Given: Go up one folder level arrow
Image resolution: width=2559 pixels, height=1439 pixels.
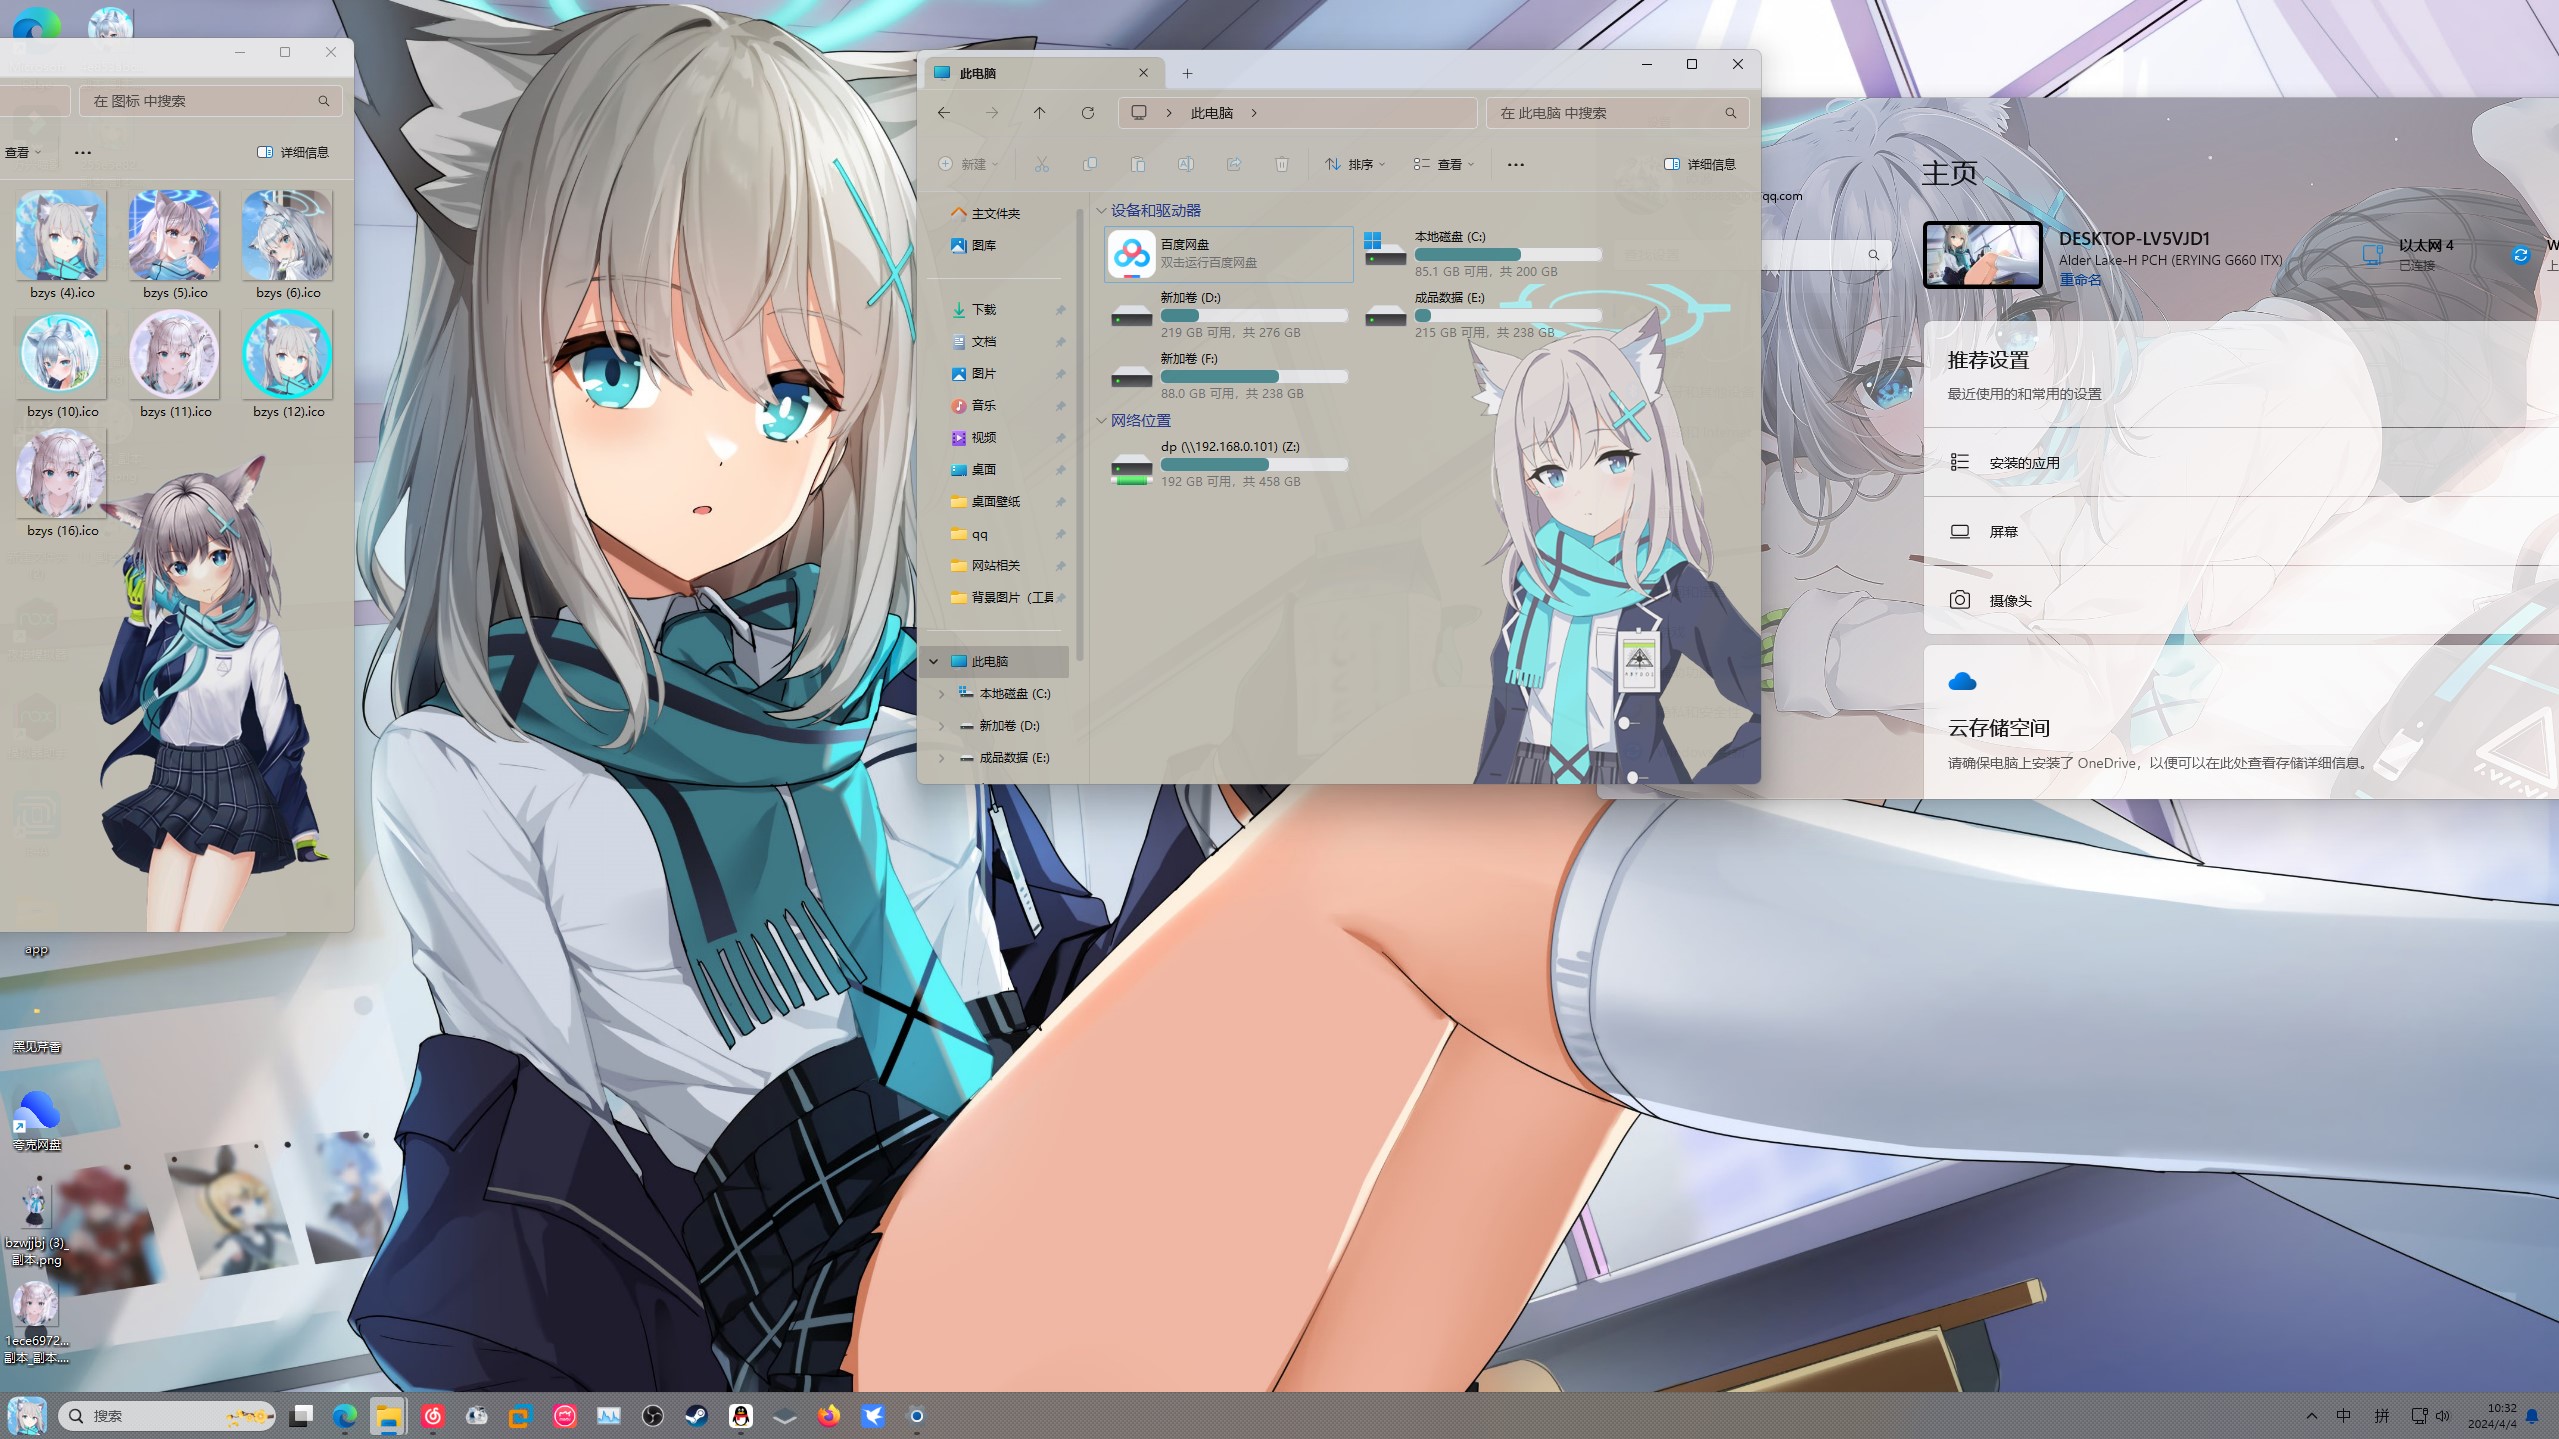Looking at the screenshot, I should (1039, 113).
